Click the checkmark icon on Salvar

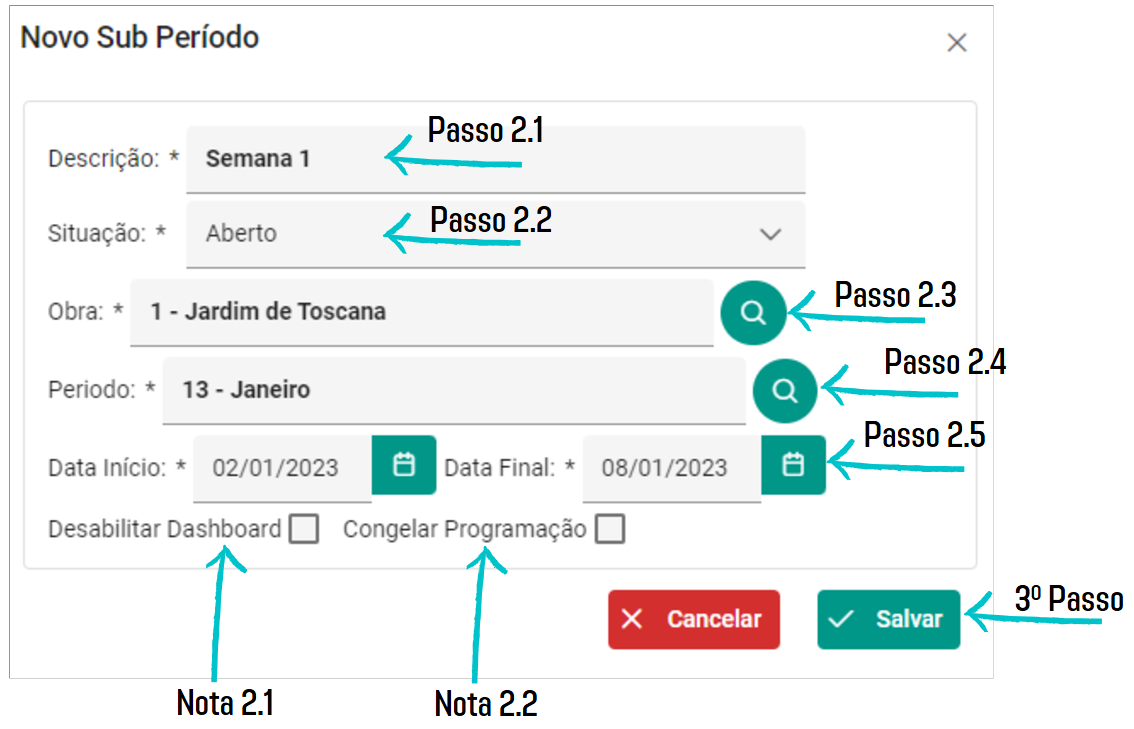(841, 619)
